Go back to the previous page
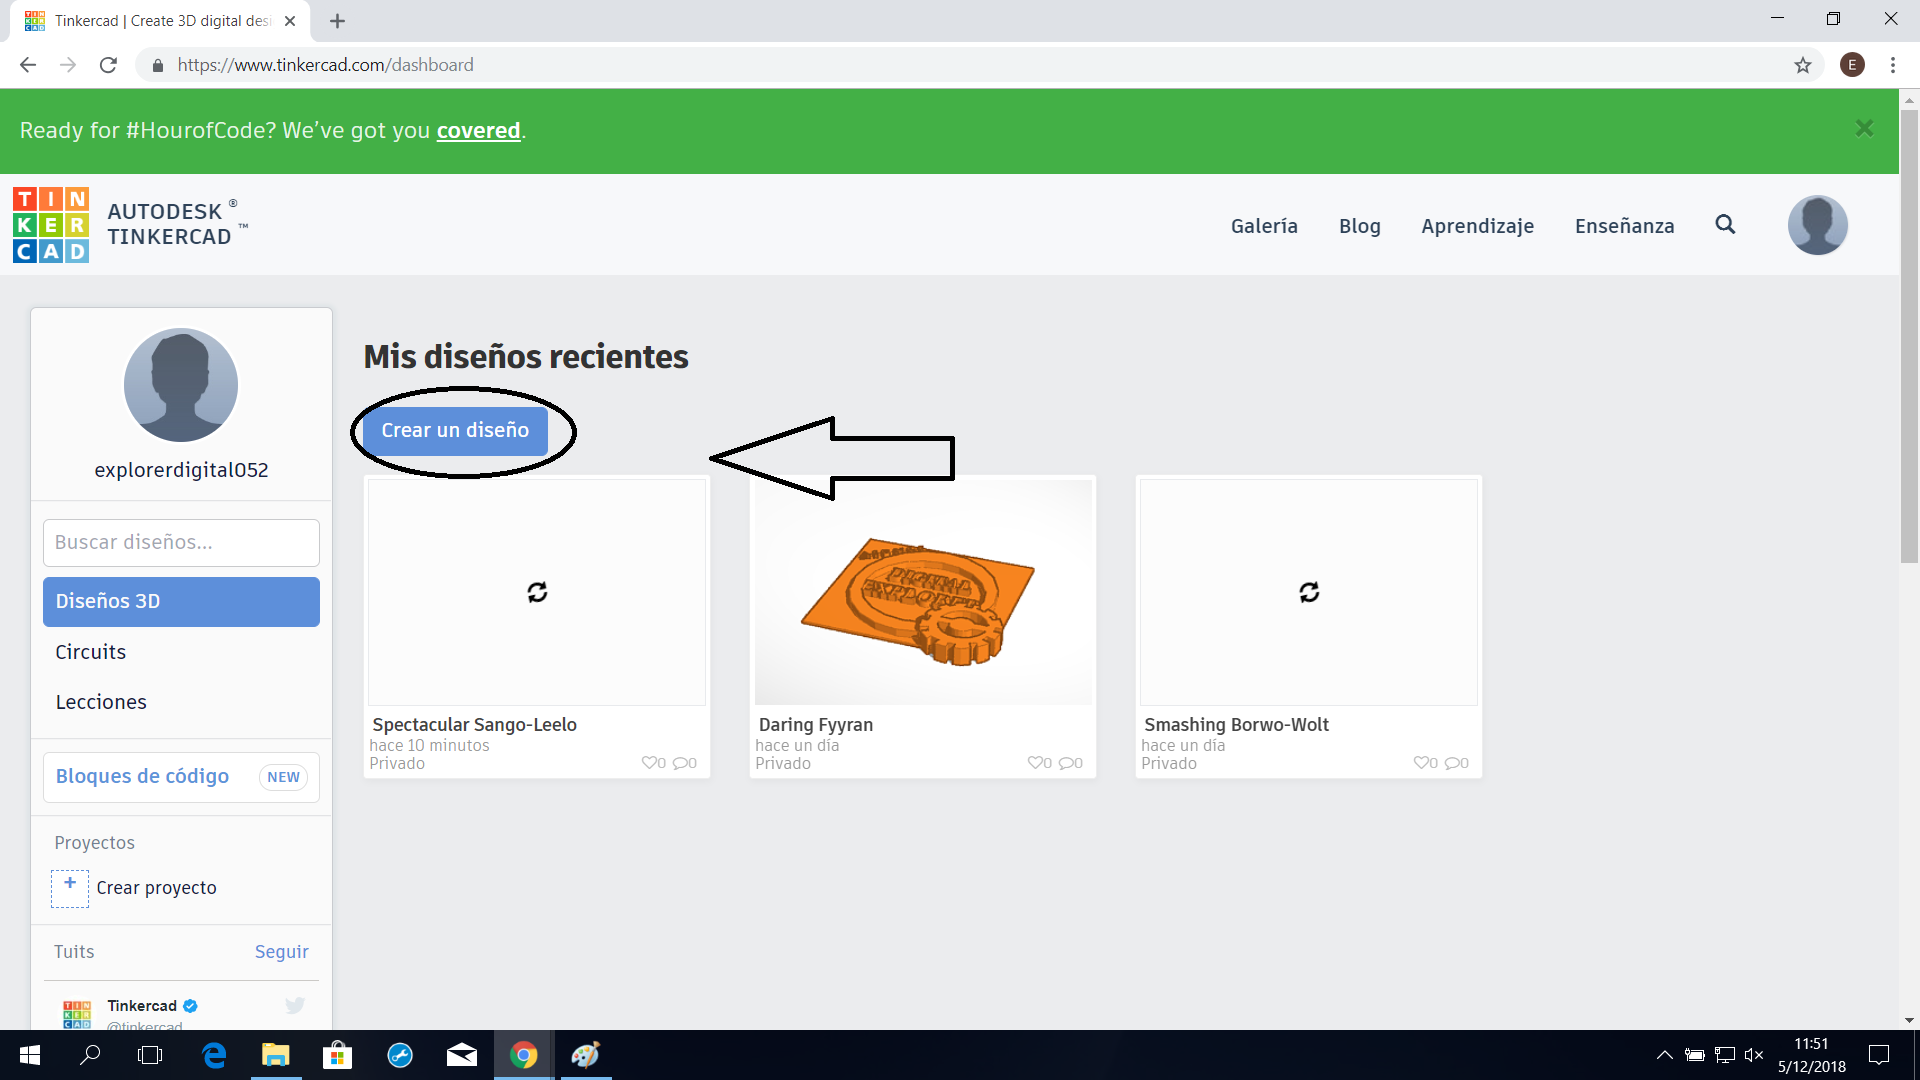The width and height of the screenshot is (1920, 1080). [x=28, y=65]
